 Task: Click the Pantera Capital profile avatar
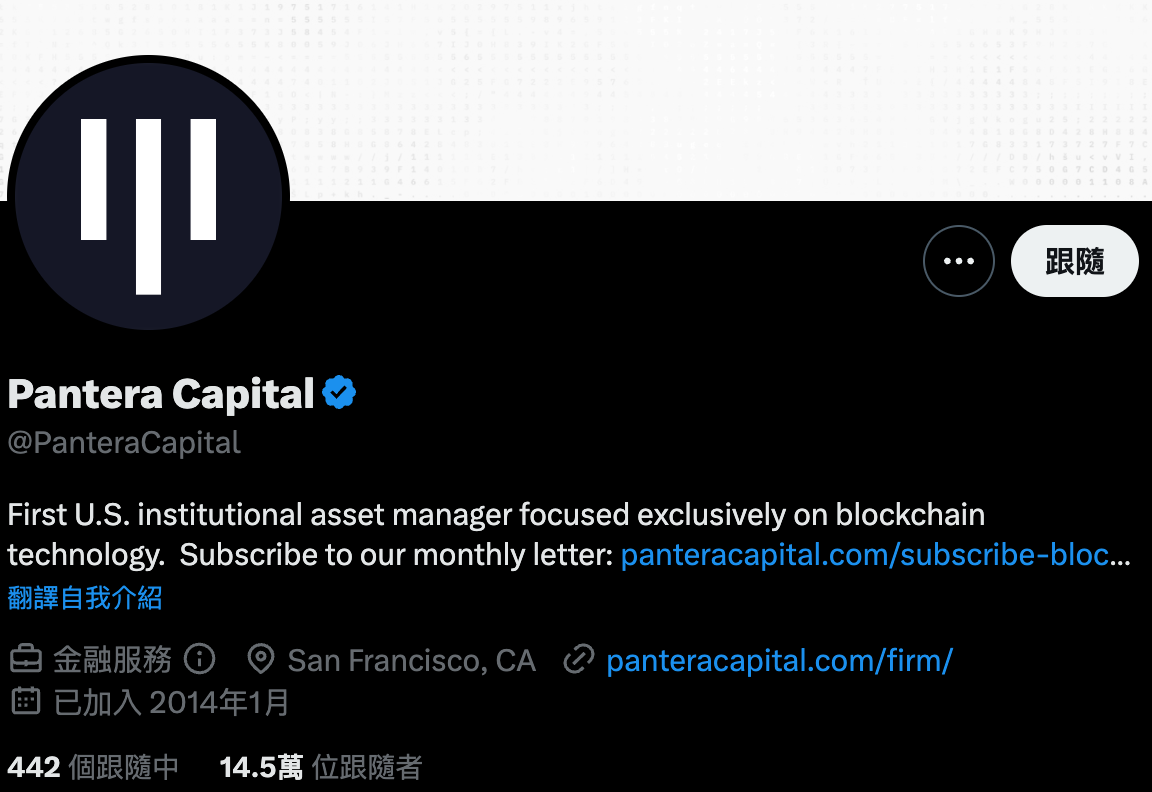pyautogui.click(x=148, y=195)
